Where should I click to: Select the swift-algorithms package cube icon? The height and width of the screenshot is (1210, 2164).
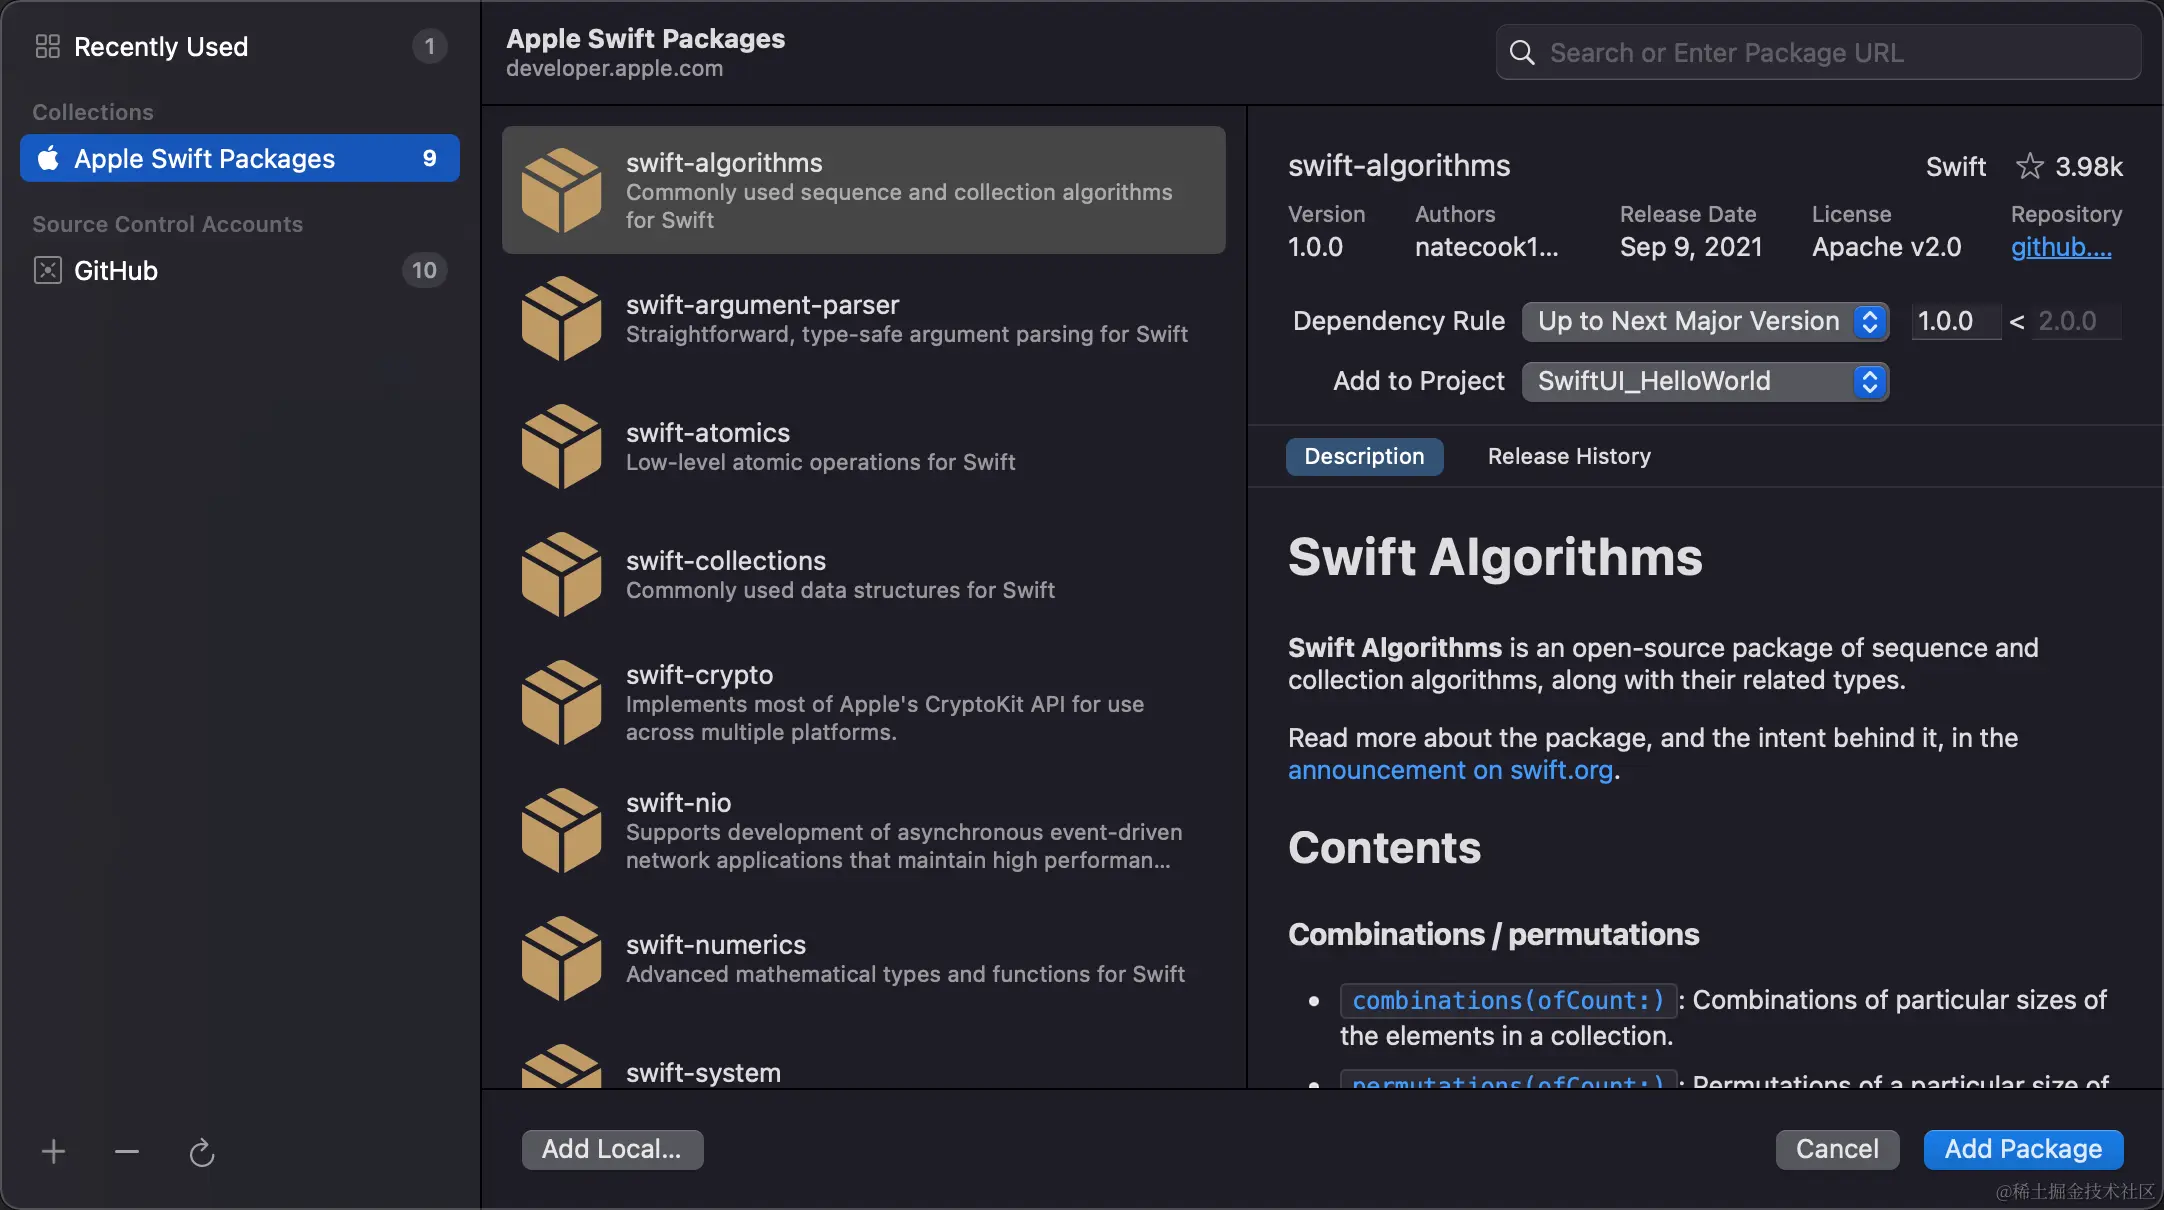561,190
